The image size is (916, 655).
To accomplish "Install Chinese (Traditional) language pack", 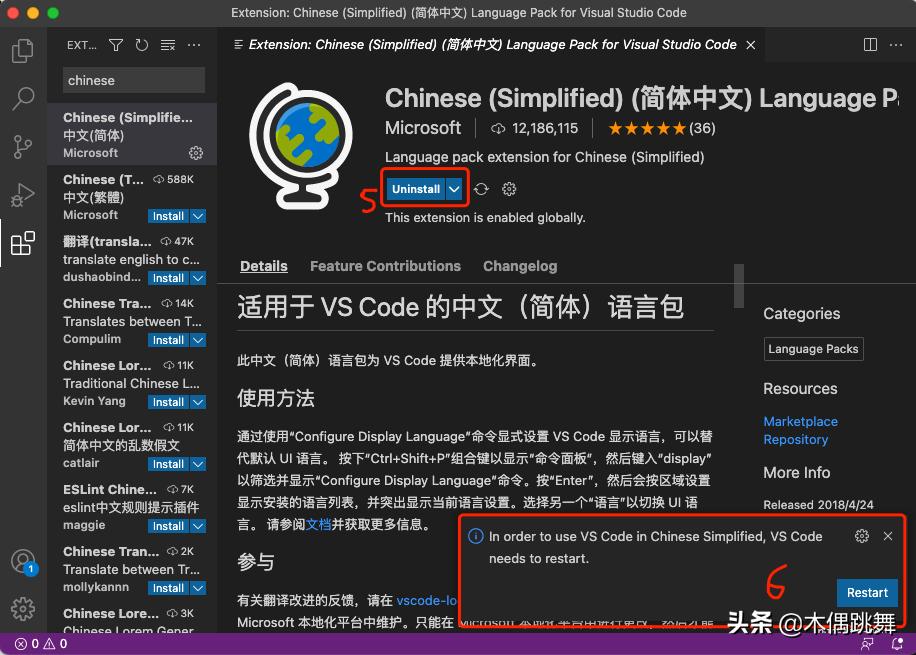I will [x=168, y=216].
